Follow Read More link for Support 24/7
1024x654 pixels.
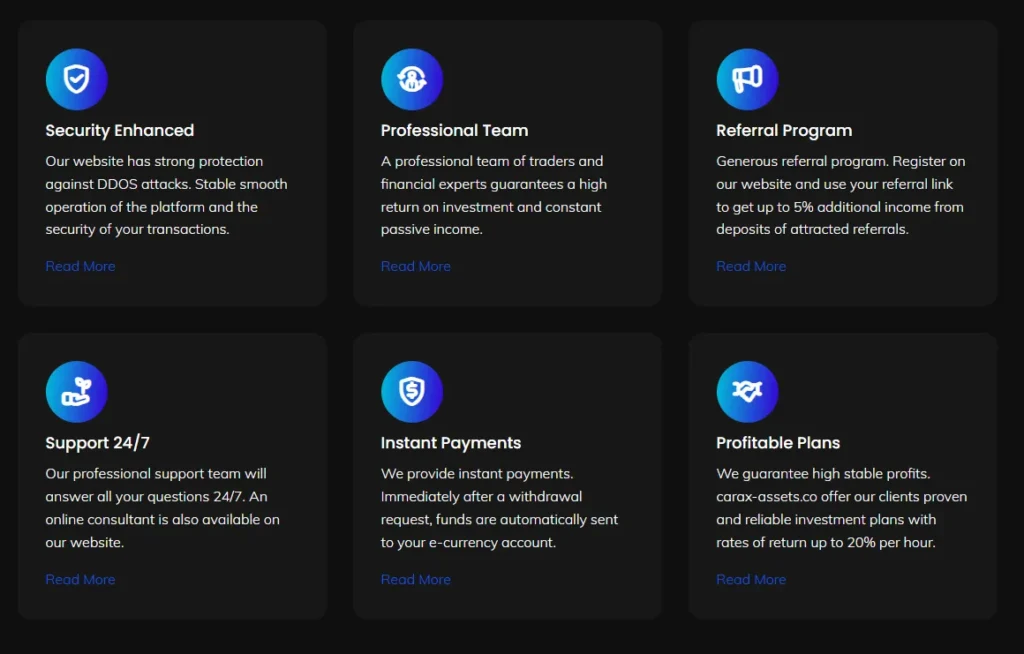tap(80, 579)
